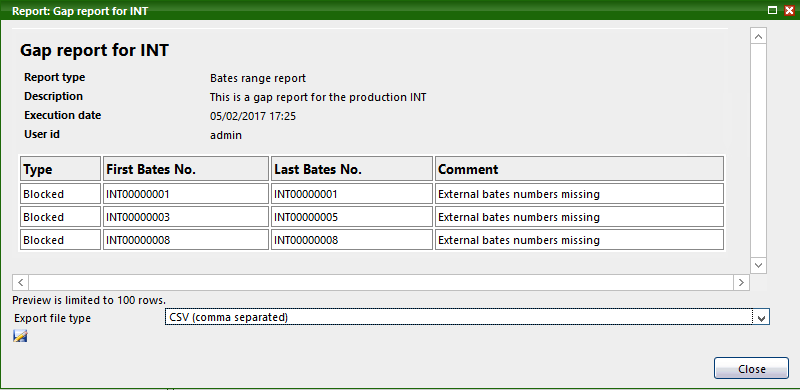Click the vertical scrollbar up arrow

[758, 36]
